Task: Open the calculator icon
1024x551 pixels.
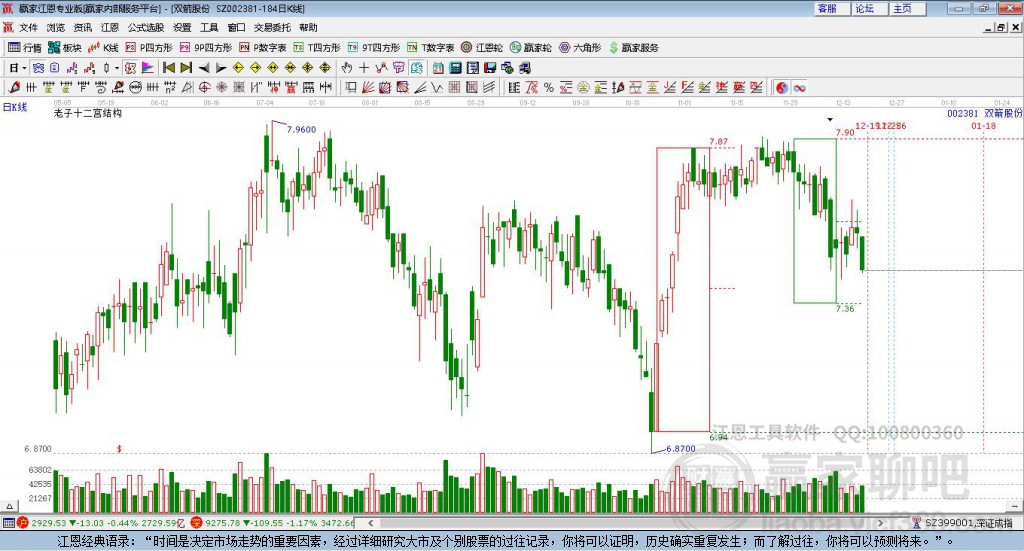Action: pyautogui.click(x=455, y=68)
